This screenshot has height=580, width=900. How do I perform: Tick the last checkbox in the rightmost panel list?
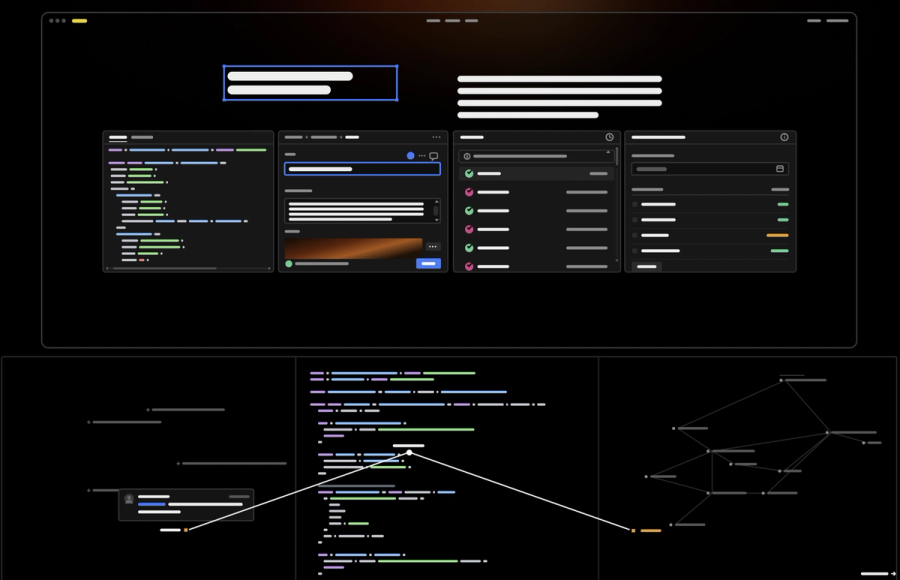635,251
